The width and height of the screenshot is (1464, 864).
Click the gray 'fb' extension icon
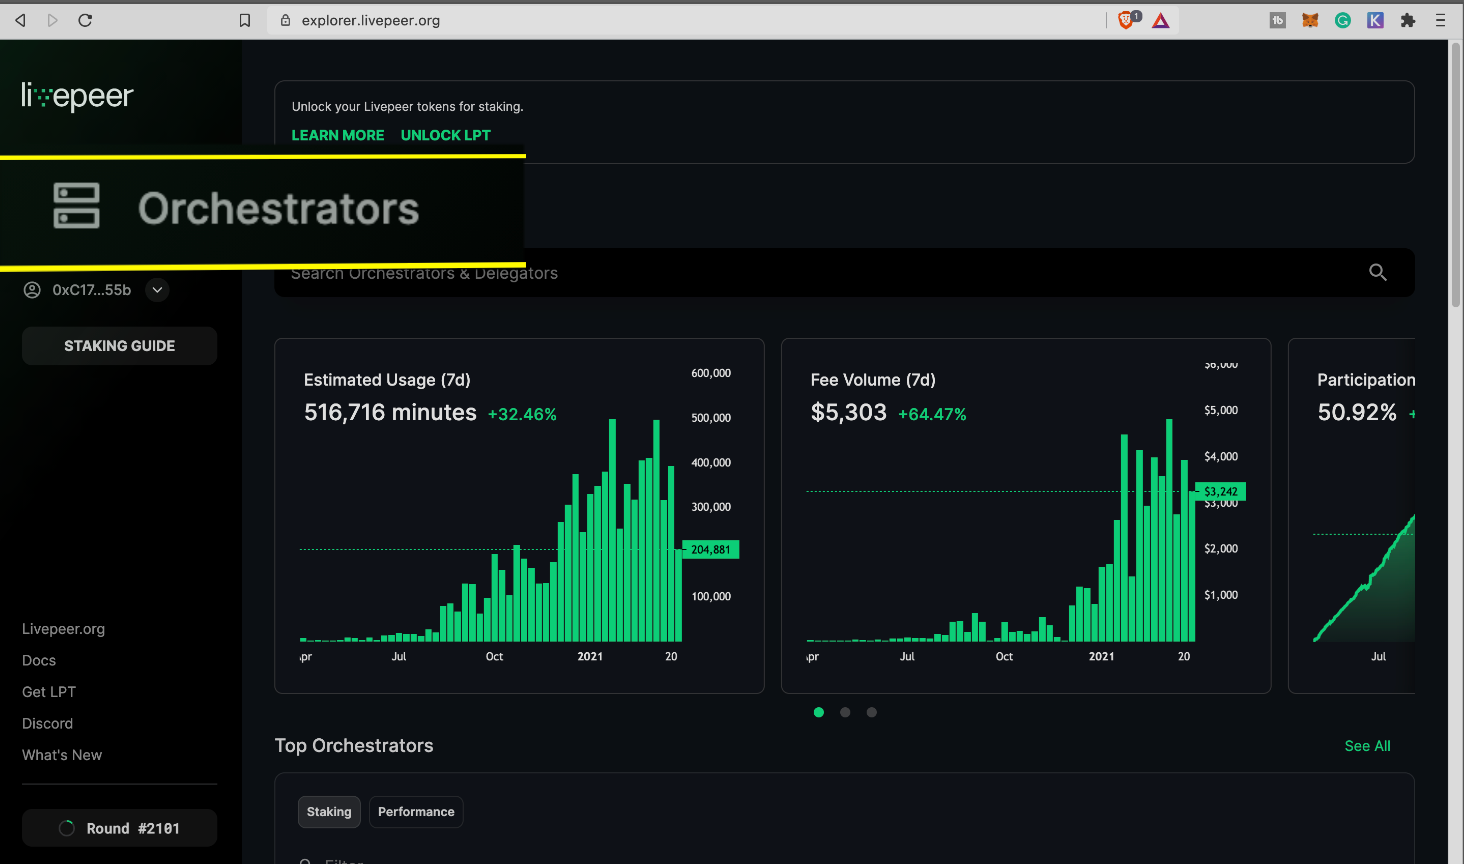coord(1278,20)
